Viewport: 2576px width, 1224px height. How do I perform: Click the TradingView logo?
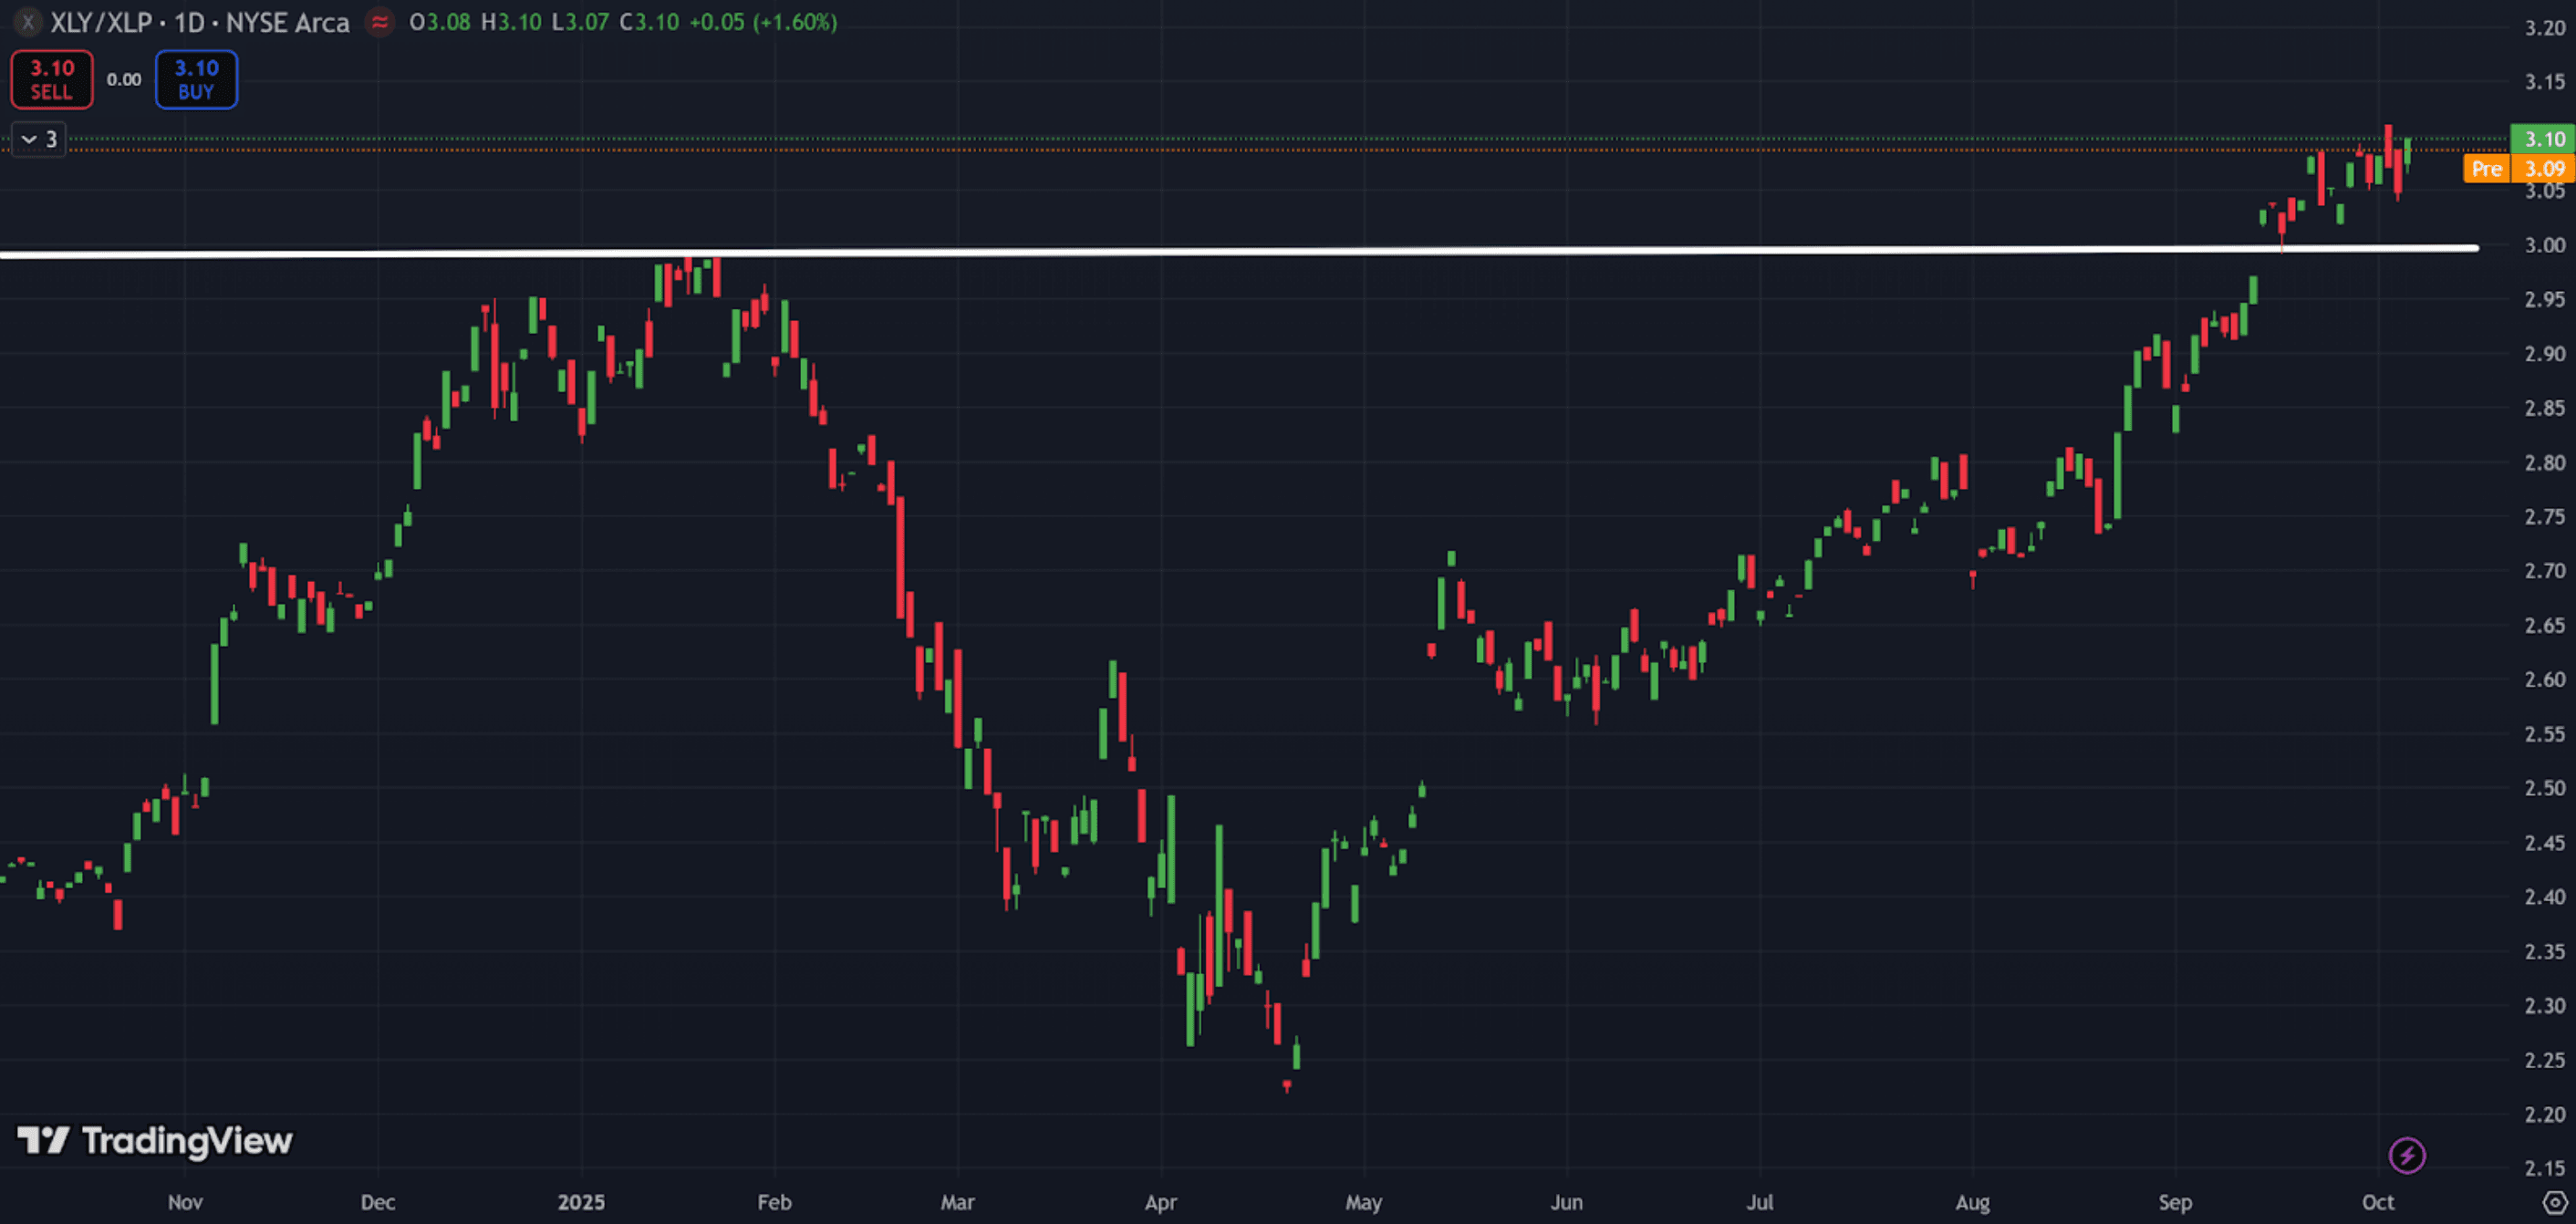[x=155, y=1140]
